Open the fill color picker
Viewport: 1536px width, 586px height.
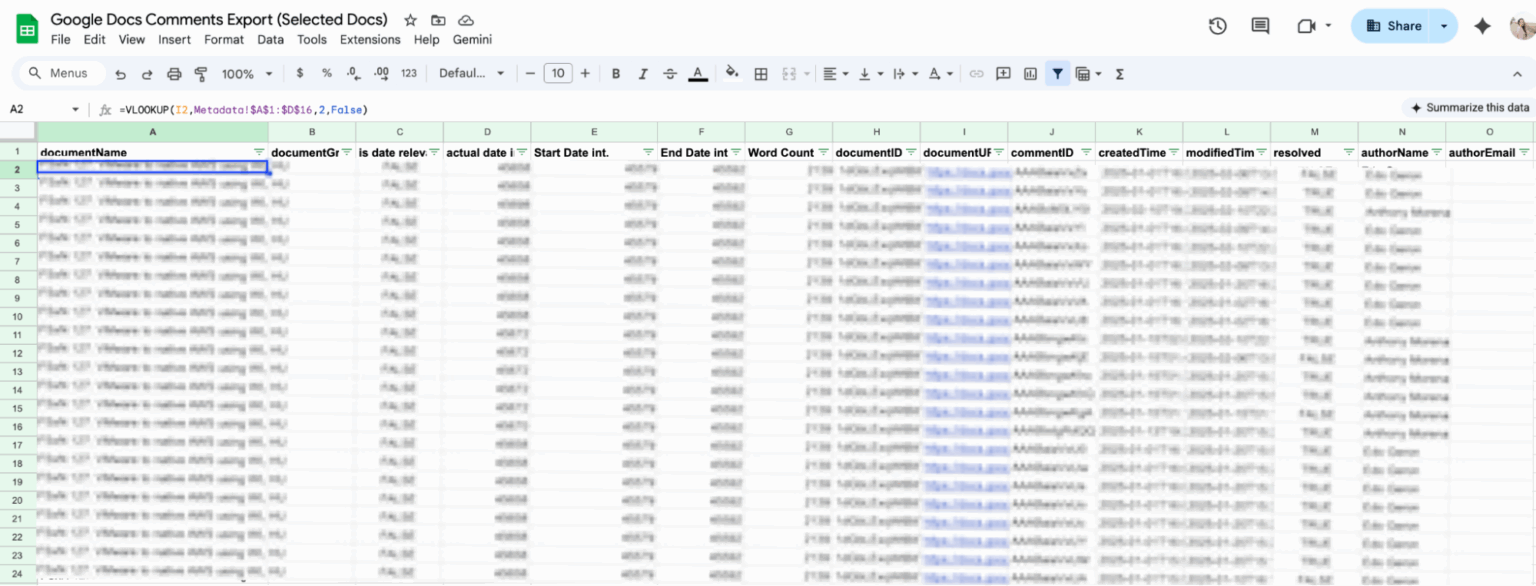click(732, 74)
